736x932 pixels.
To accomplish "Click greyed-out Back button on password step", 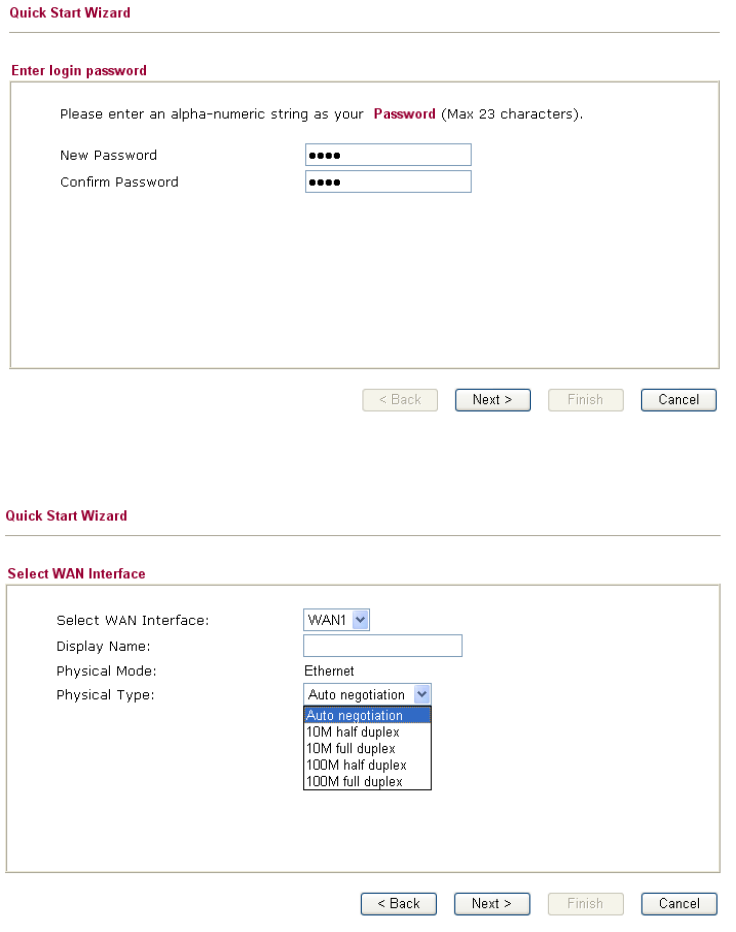I will (x=399, y=400).
